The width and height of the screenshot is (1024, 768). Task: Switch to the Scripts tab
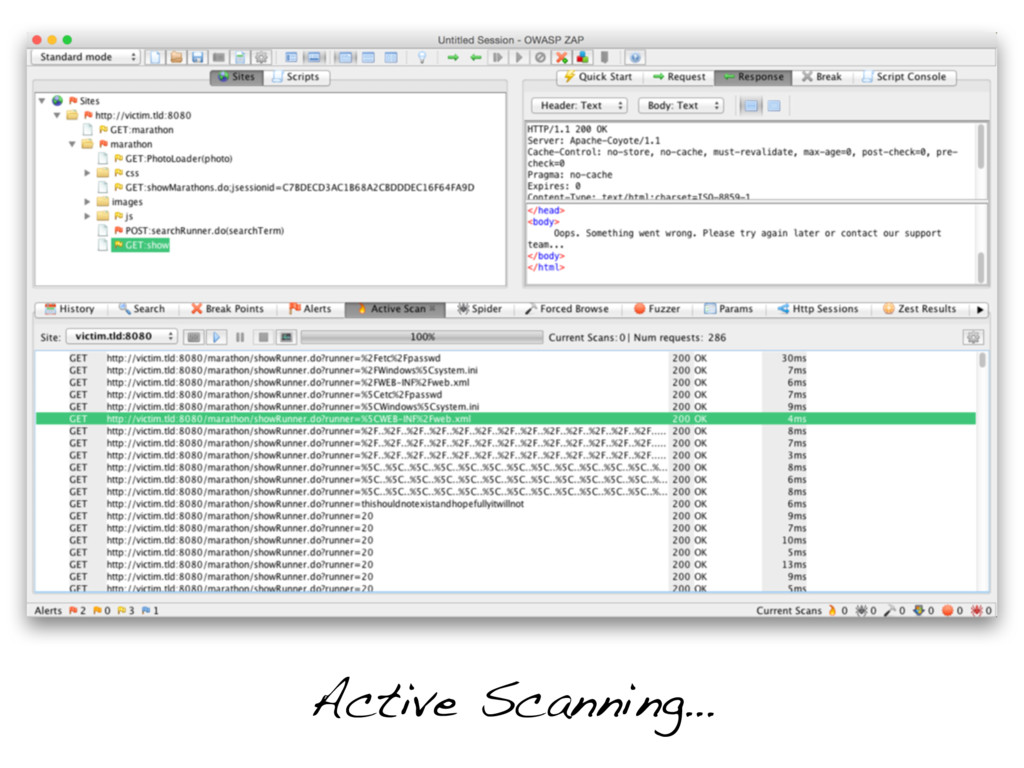point(296,77)
